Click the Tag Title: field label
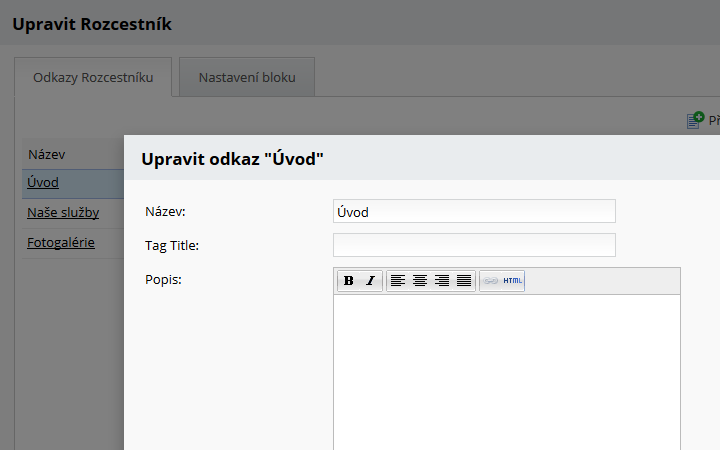Image resolution: width=720 pixels, height=450 pixels. (x=172, y=246)
